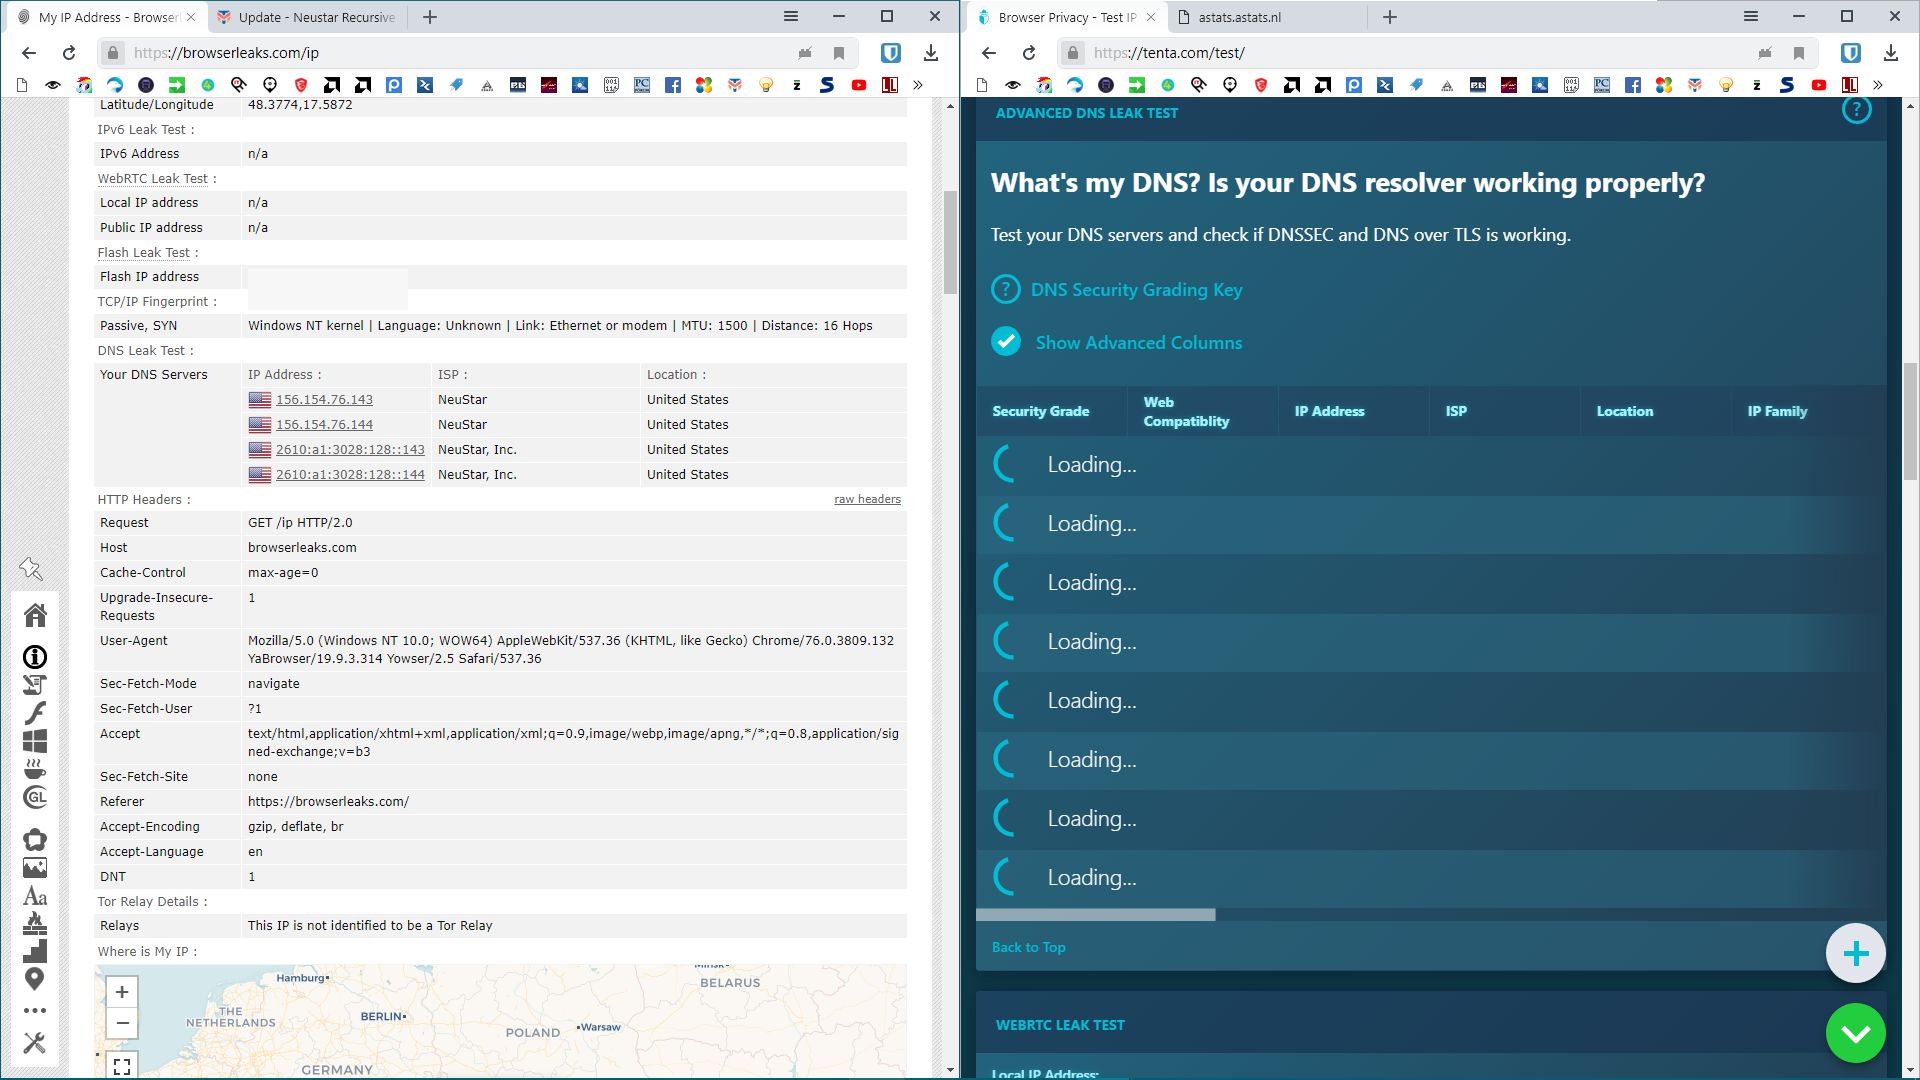
Task: Open the wrench tools sidebar icon
Action: pos(35,1043)
